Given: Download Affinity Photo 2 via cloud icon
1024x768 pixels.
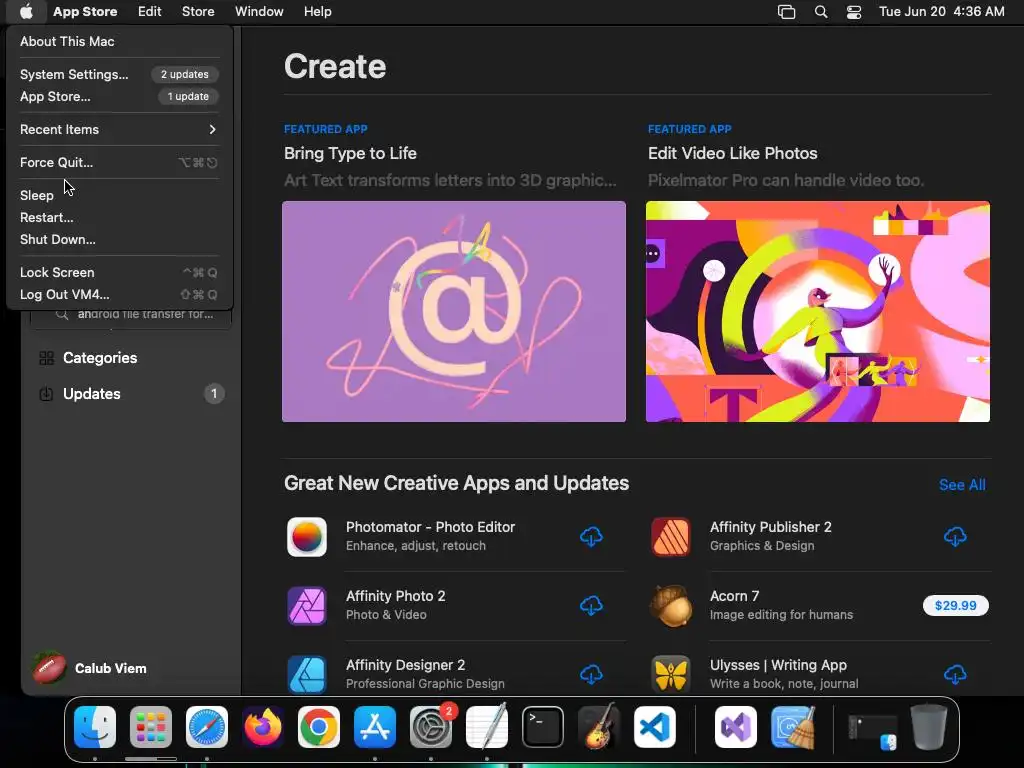Looking at the screenshot, I should click(591, 605).
